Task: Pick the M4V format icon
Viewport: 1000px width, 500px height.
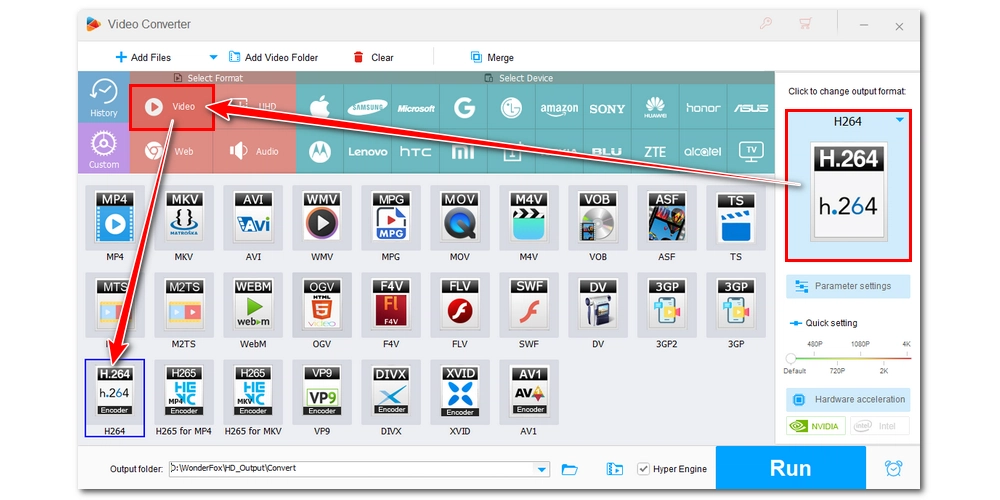Action: click(x=528, y=218)
